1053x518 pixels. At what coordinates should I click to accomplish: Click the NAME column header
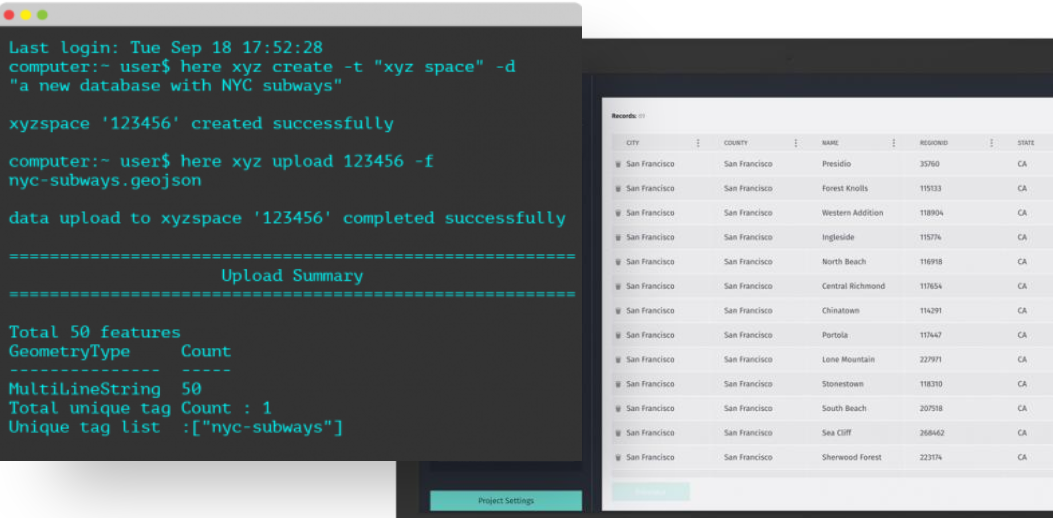tap(830, 143)
